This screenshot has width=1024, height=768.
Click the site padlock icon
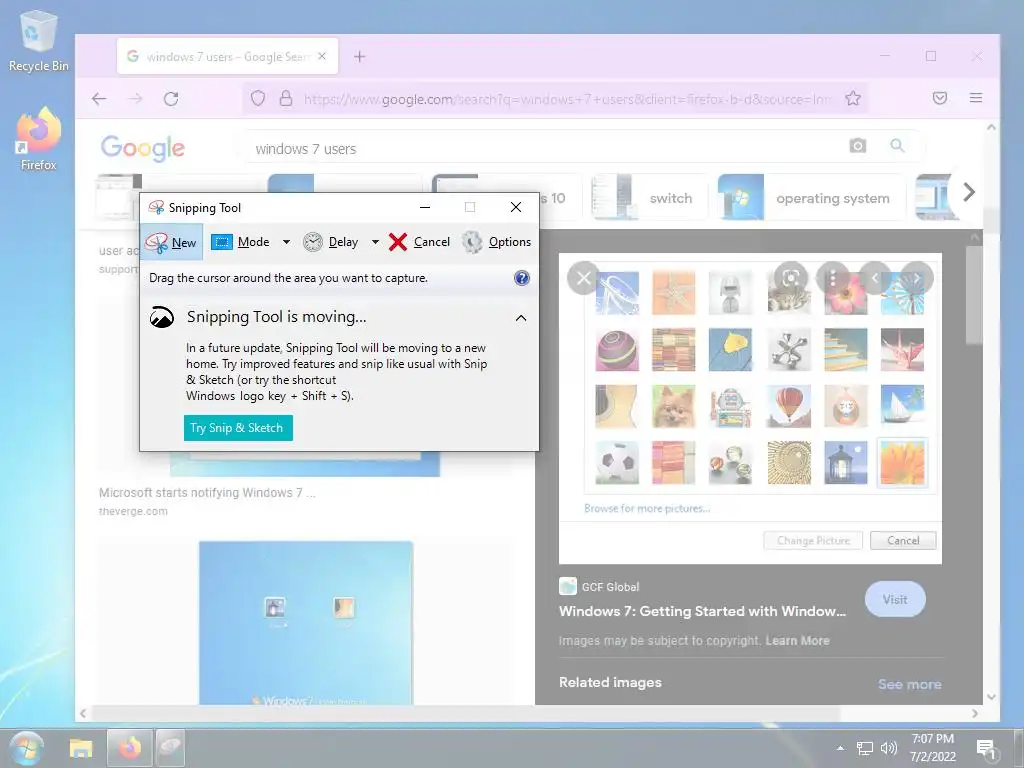pyautogui.click(x=285, y=99)
